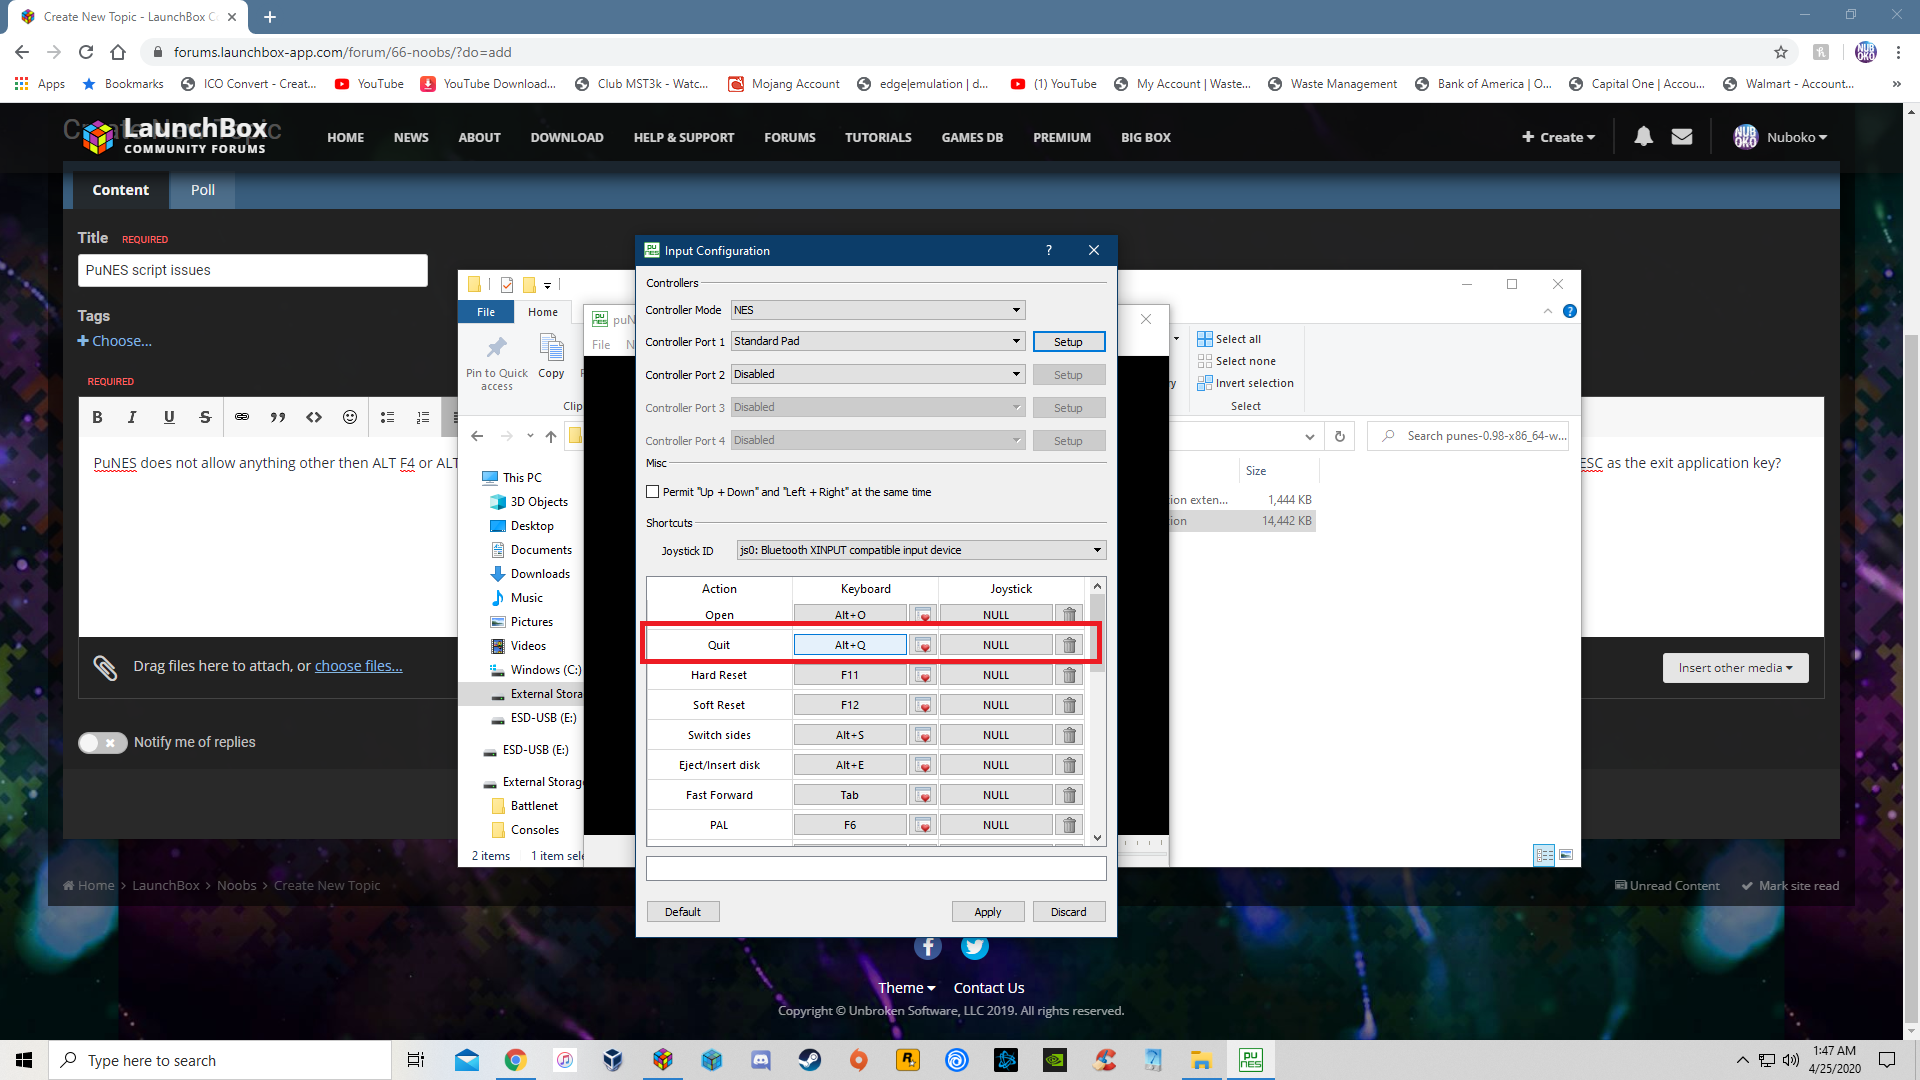Click Windows search box on taskbar
This screenshot has width=1920, height=1080.
(x=220, y=1060)
